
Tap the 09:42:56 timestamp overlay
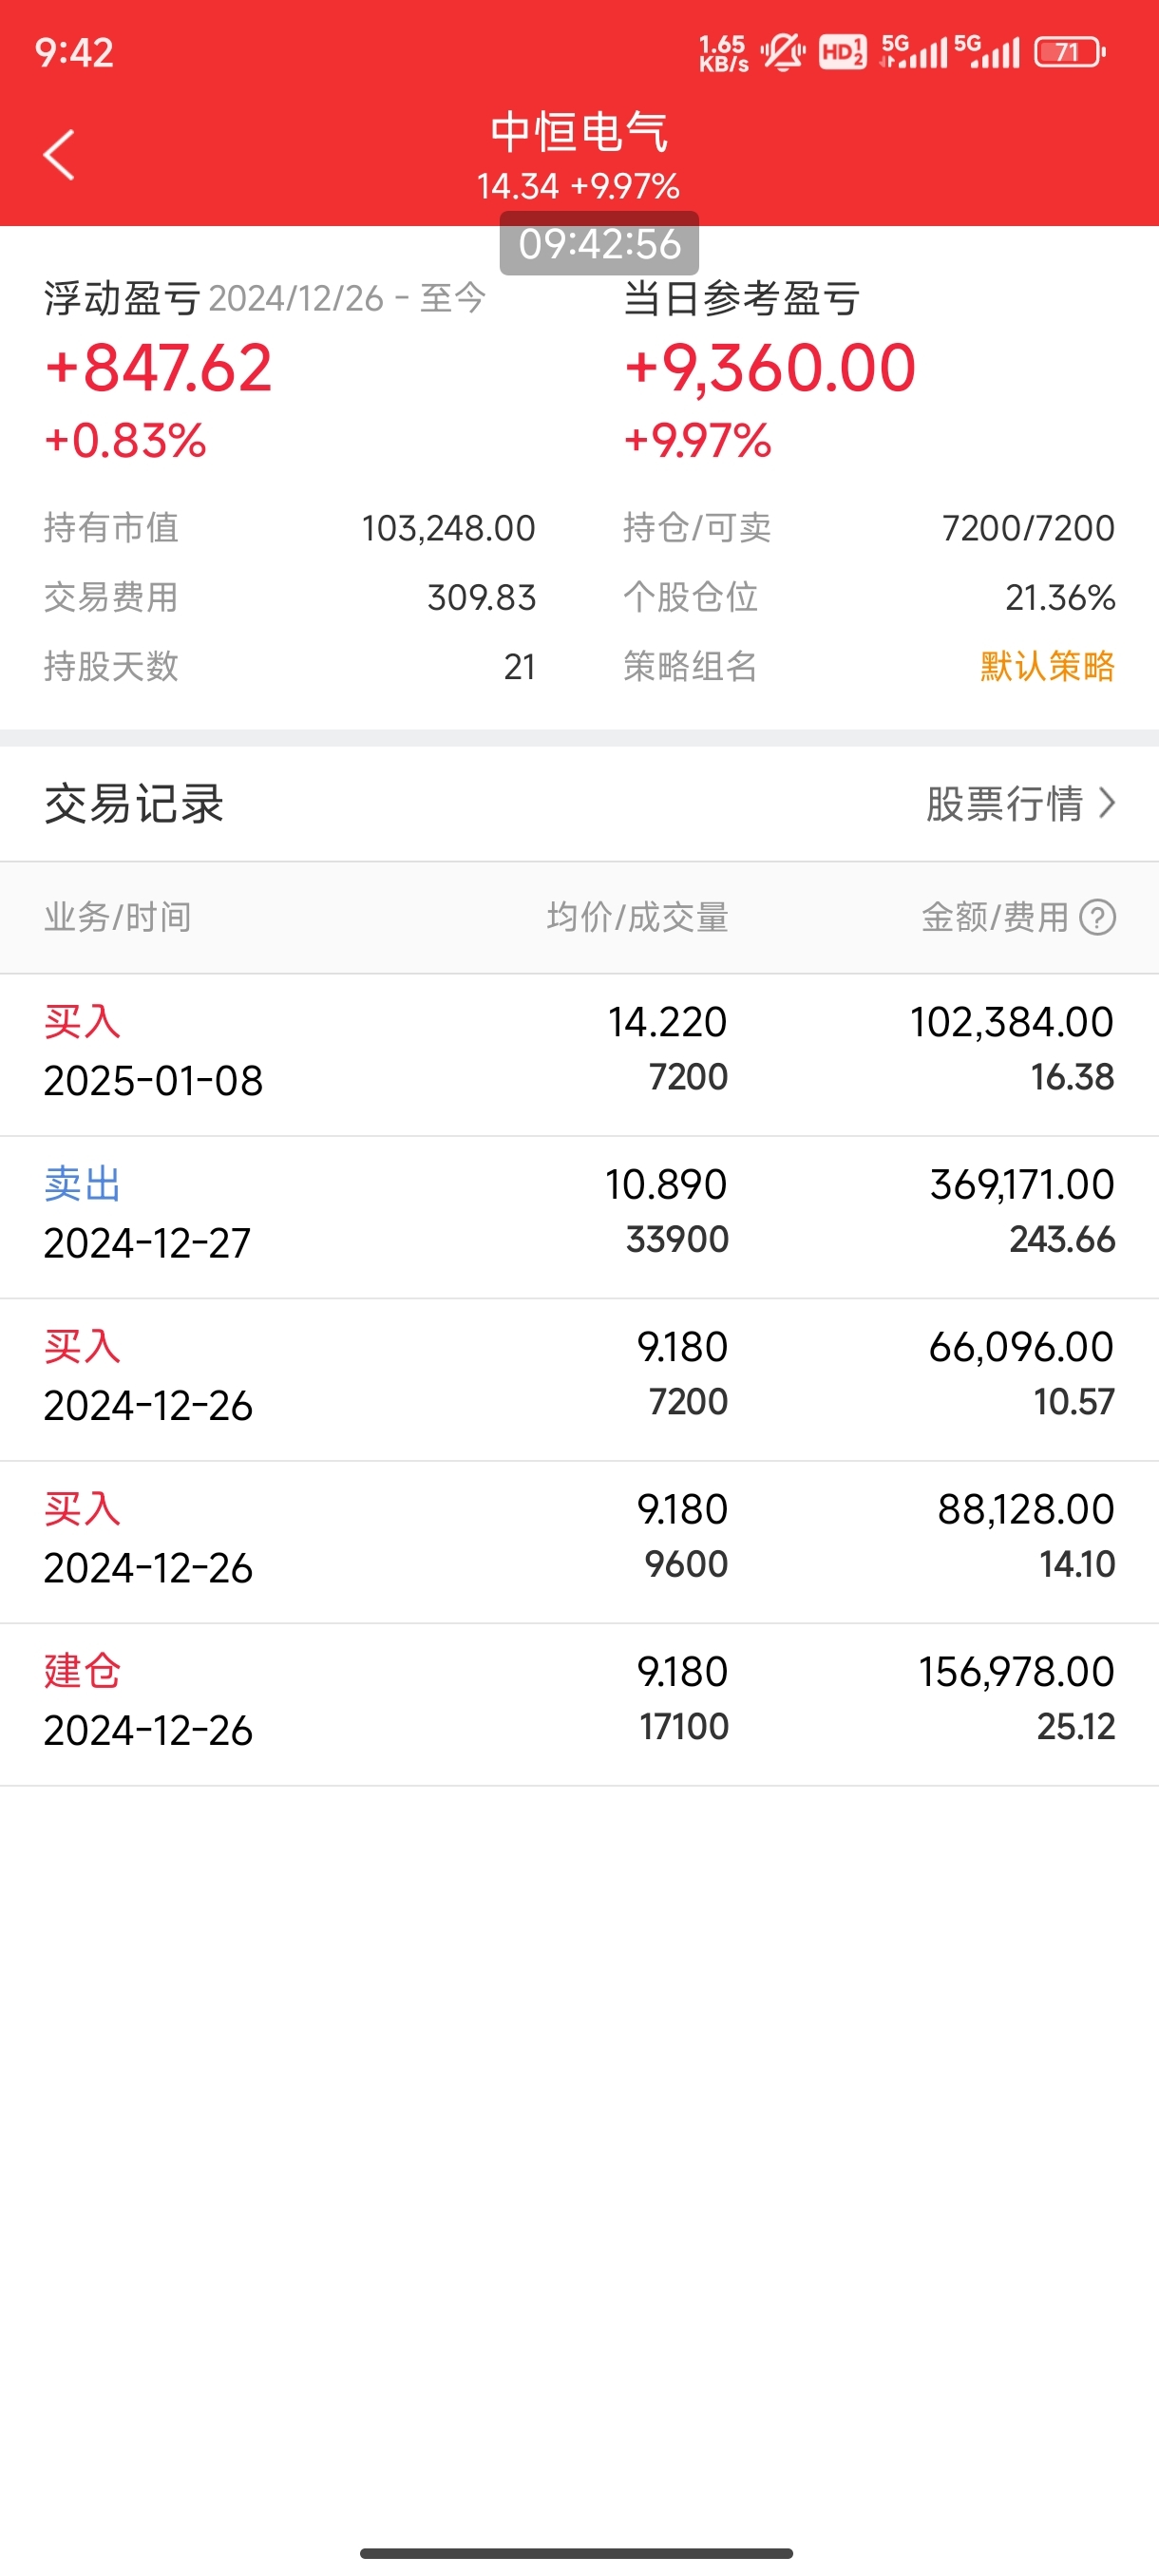599,244
